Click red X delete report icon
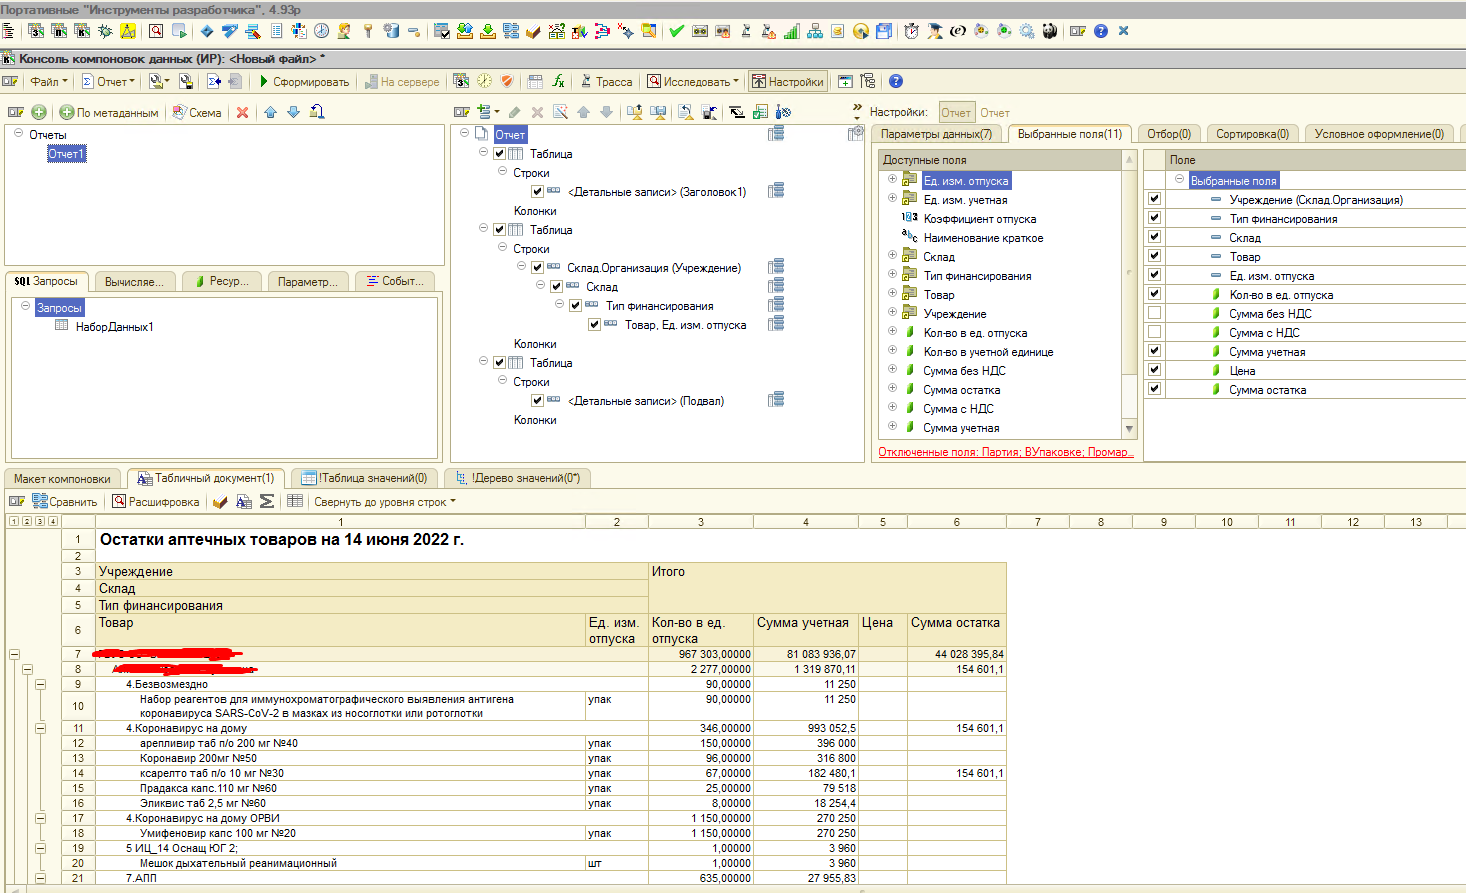Image resolution: width=1466 pixels, height=893 pixels. [x=242, y=112]
